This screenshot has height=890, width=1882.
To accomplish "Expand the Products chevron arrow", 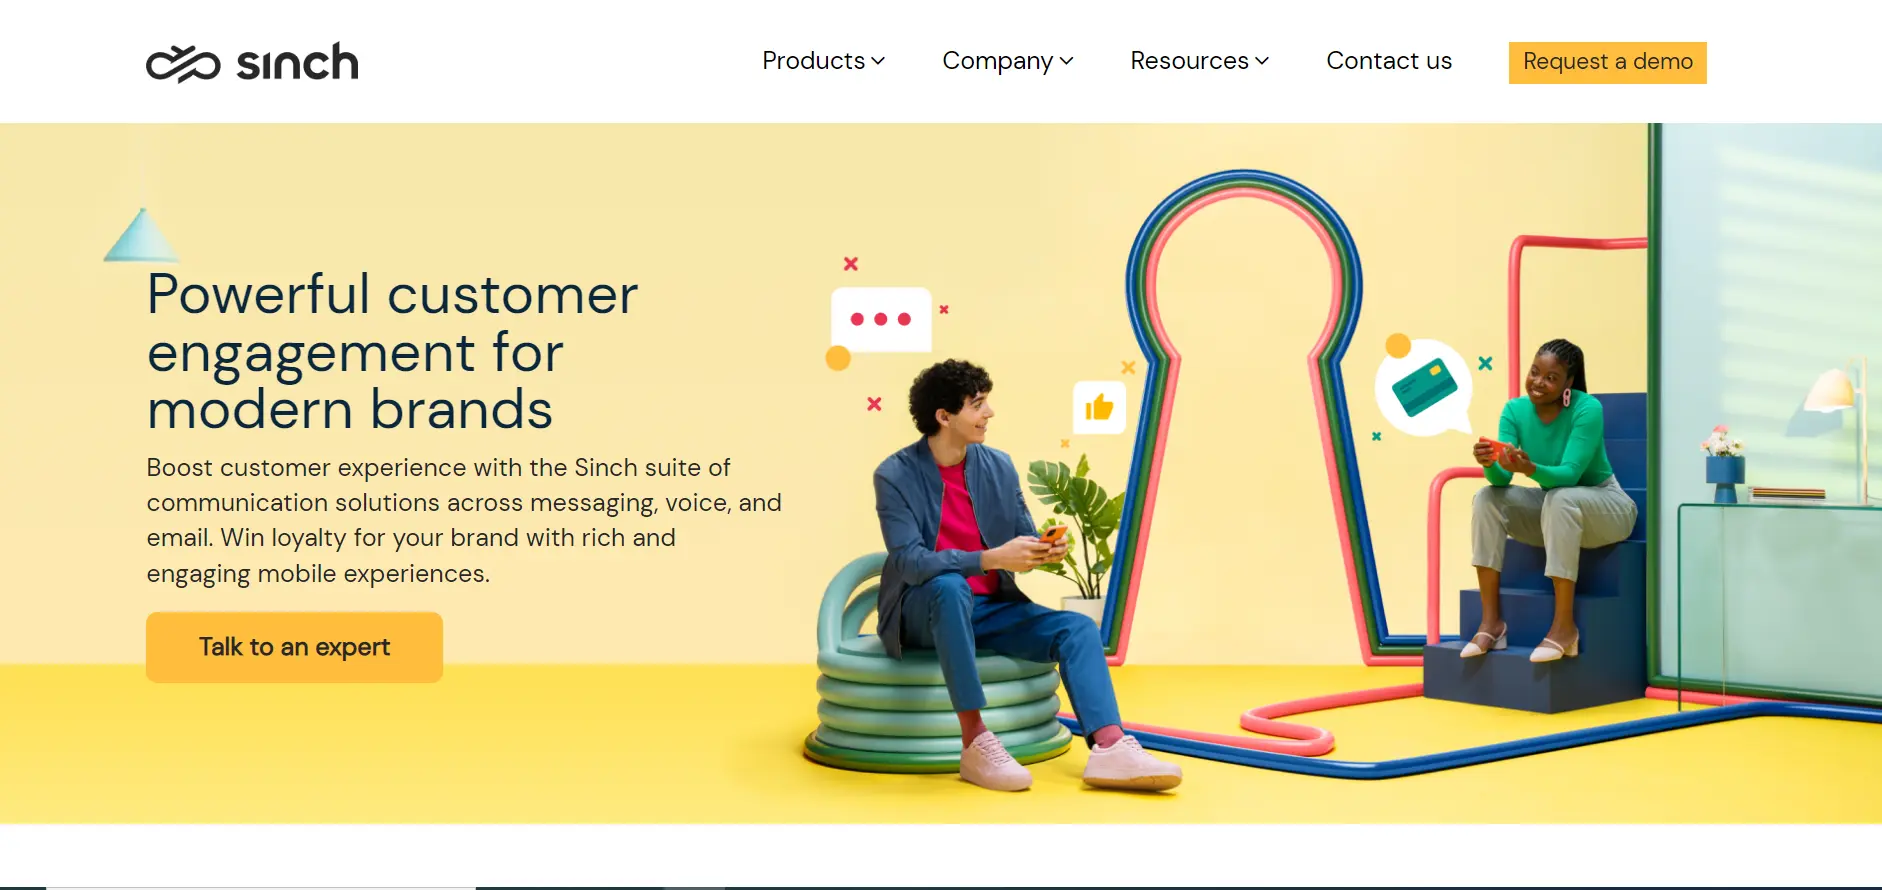I will click(x=878, y=61).
